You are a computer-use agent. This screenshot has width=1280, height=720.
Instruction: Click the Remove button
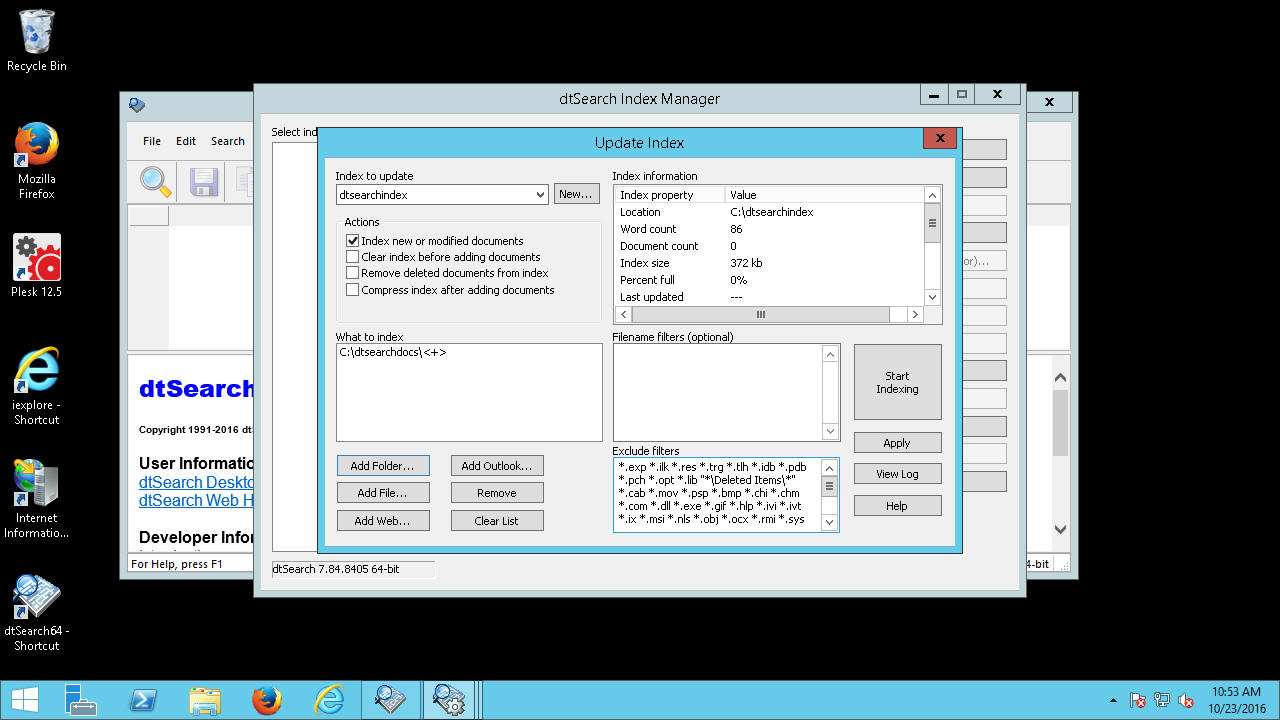(497, 493)
